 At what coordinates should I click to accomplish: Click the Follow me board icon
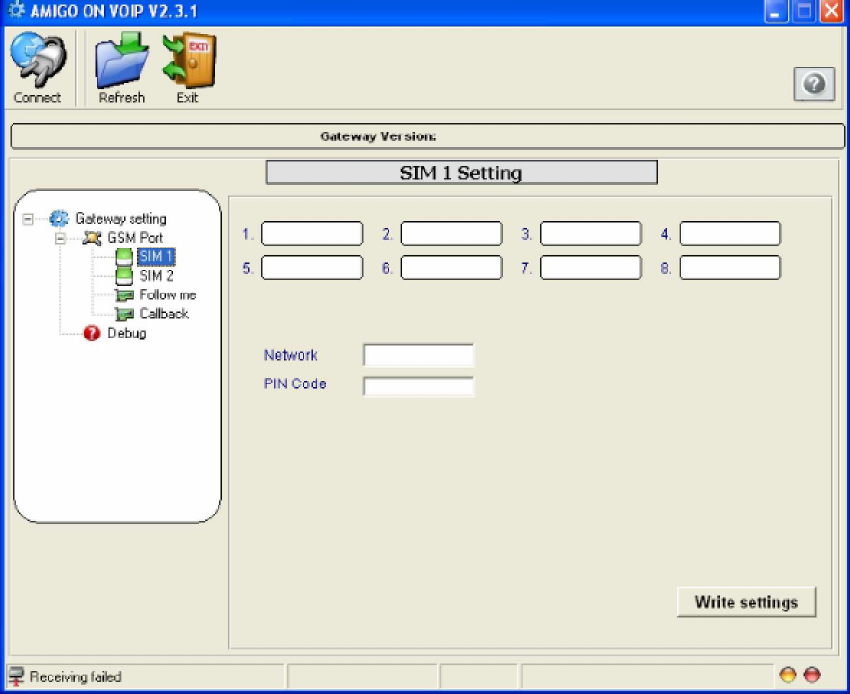point(124,295)
